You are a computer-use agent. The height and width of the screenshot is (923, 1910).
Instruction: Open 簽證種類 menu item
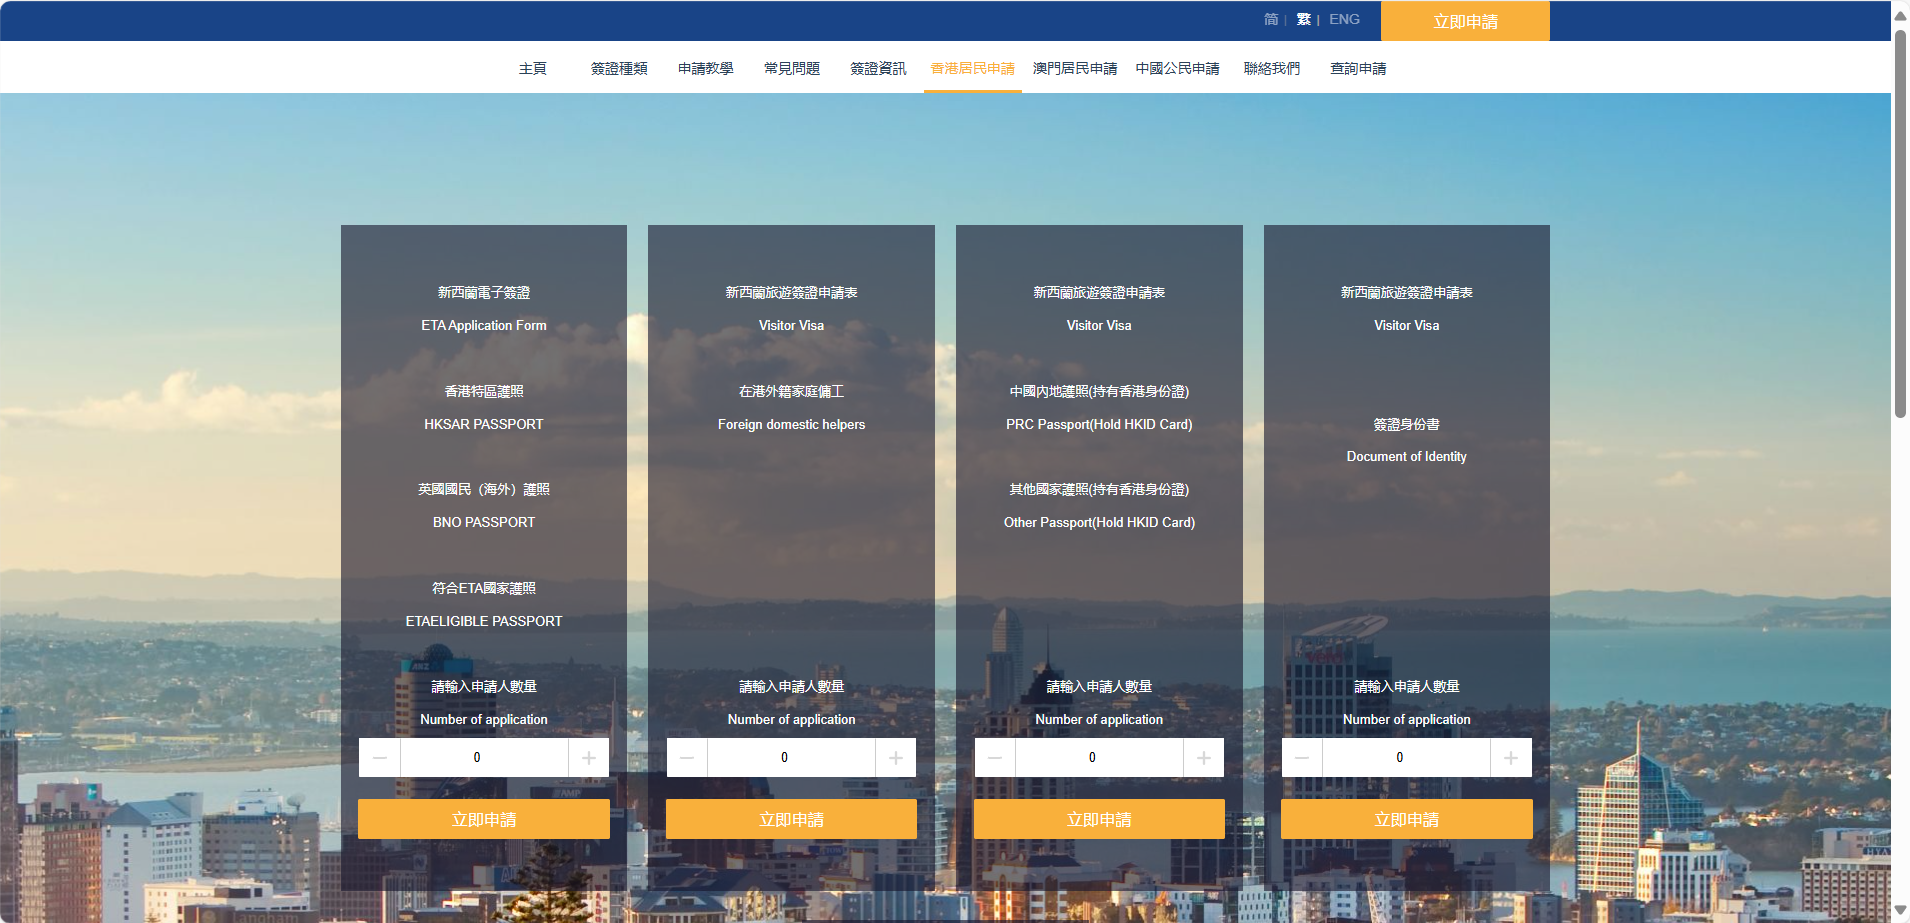tap(619, 68)
